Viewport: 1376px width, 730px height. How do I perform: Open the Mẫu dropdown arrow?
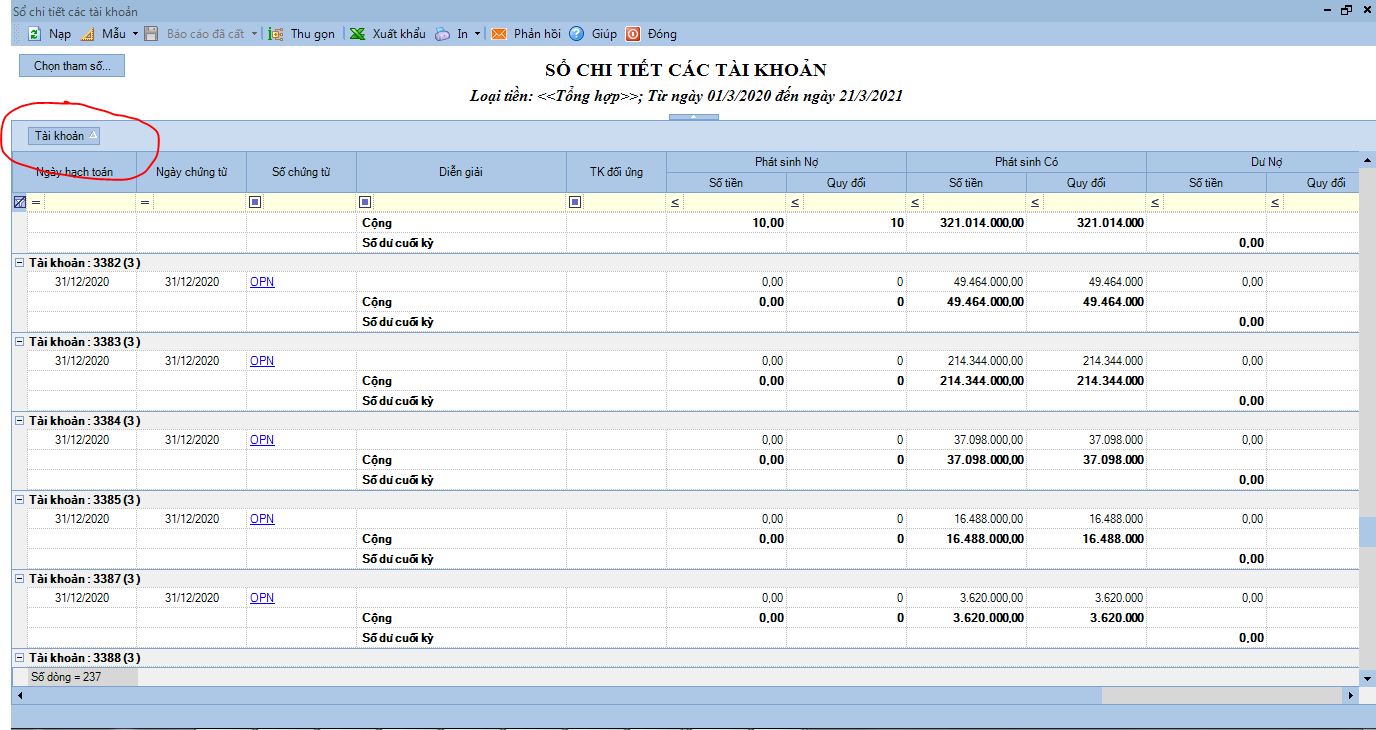click(135, 34)
